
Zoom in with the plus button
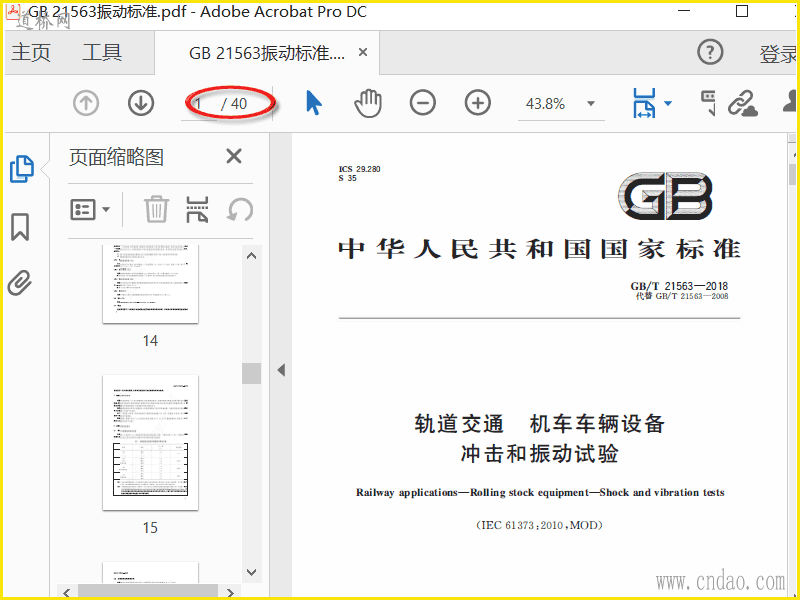click(478, 103)
